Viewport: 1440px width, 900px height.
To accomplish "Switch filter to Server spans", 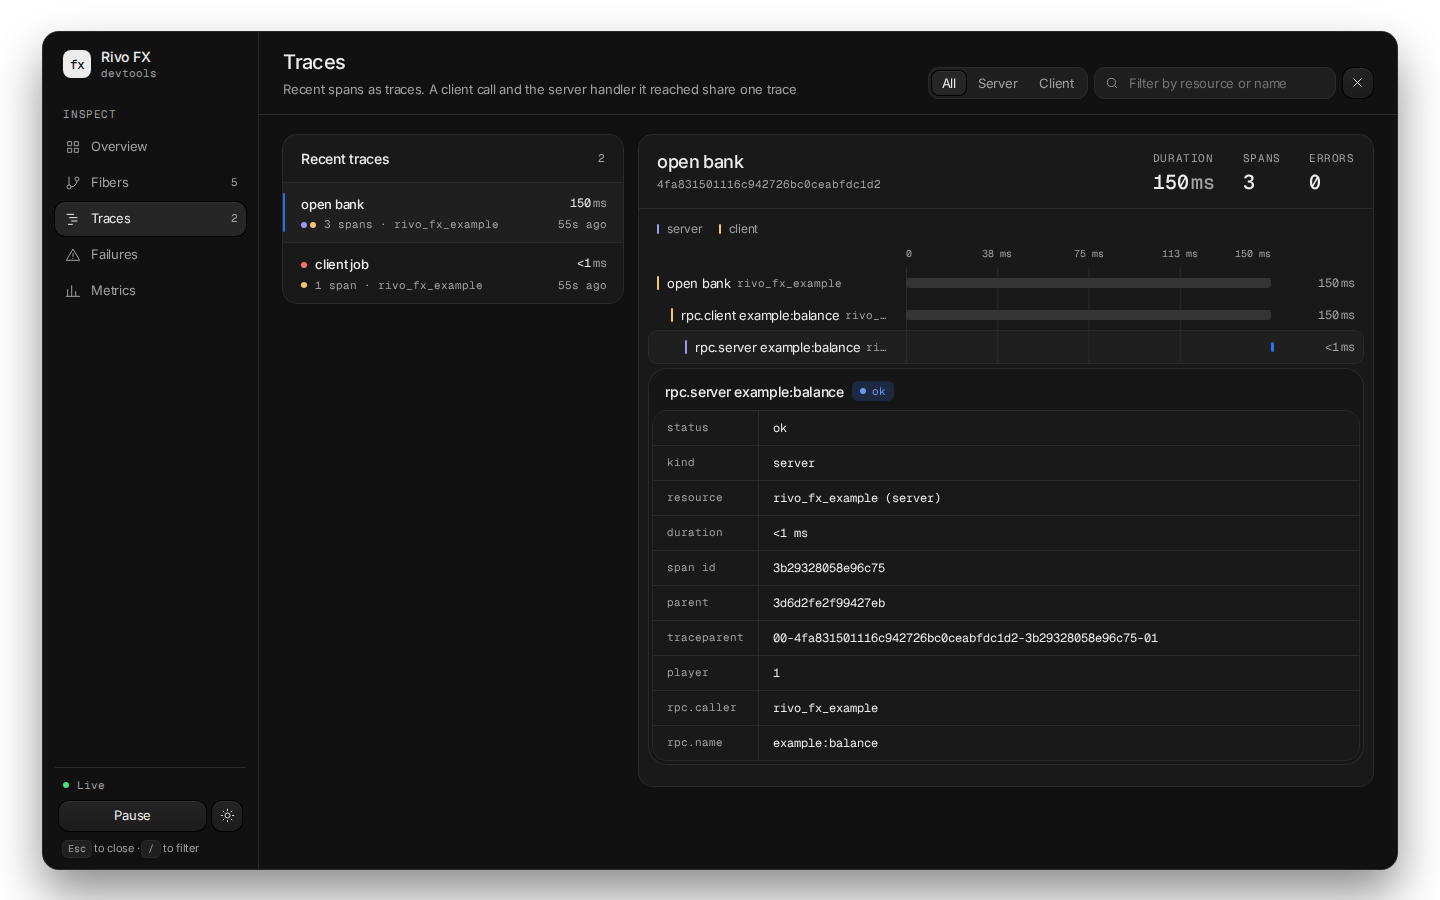I will click(x=998, y=83).
